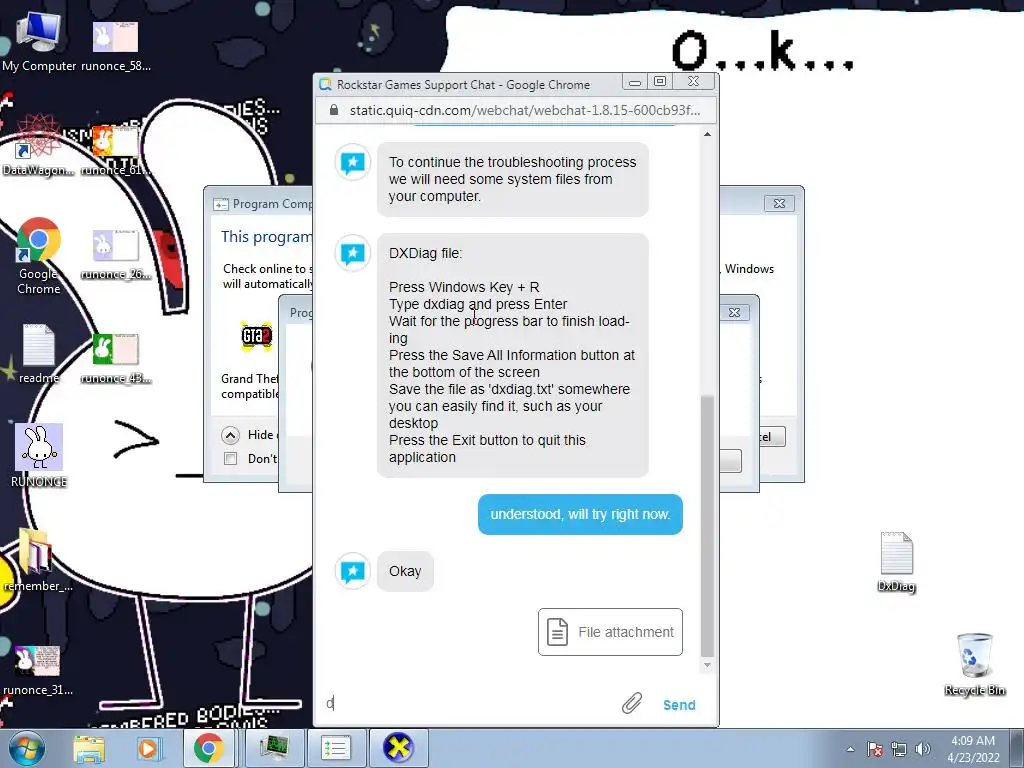Click agent avatar beside Okay message
The image size is (1024, 768).
tap(353, 571)
